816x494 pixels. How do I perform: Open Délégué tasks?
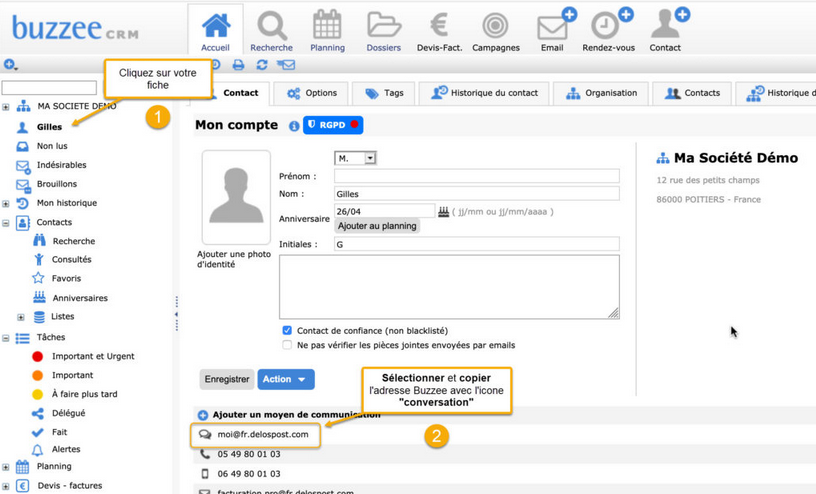click(x=68, y=413)
